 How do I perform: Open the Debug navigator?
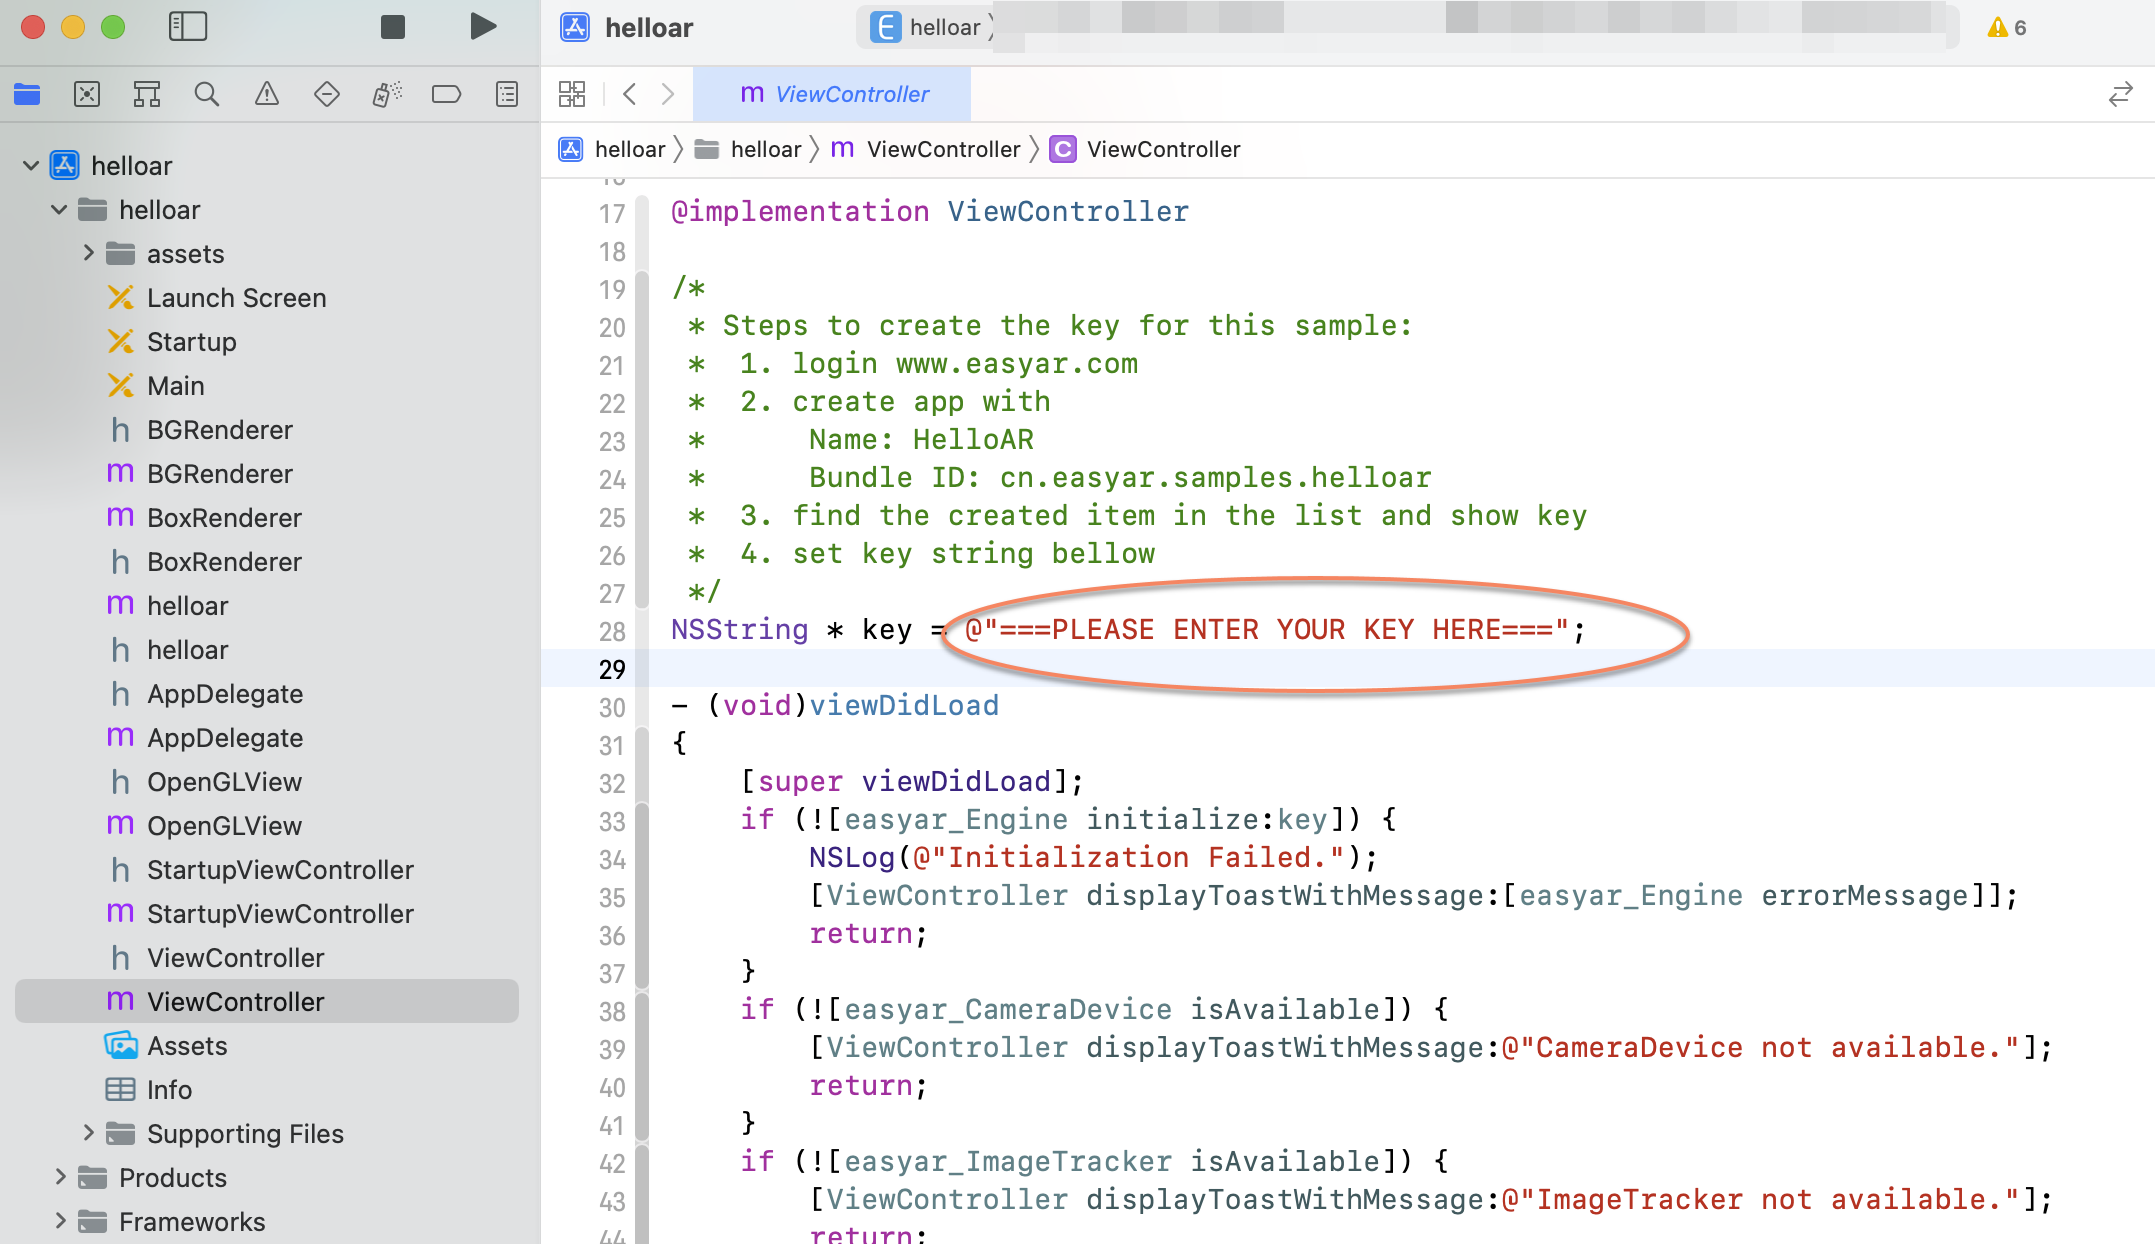387,94
